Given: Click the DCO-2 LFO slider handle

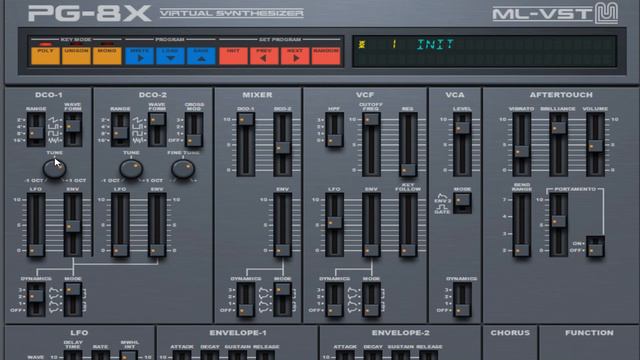Looking at the screenshot, I should (x=120, y=250).
